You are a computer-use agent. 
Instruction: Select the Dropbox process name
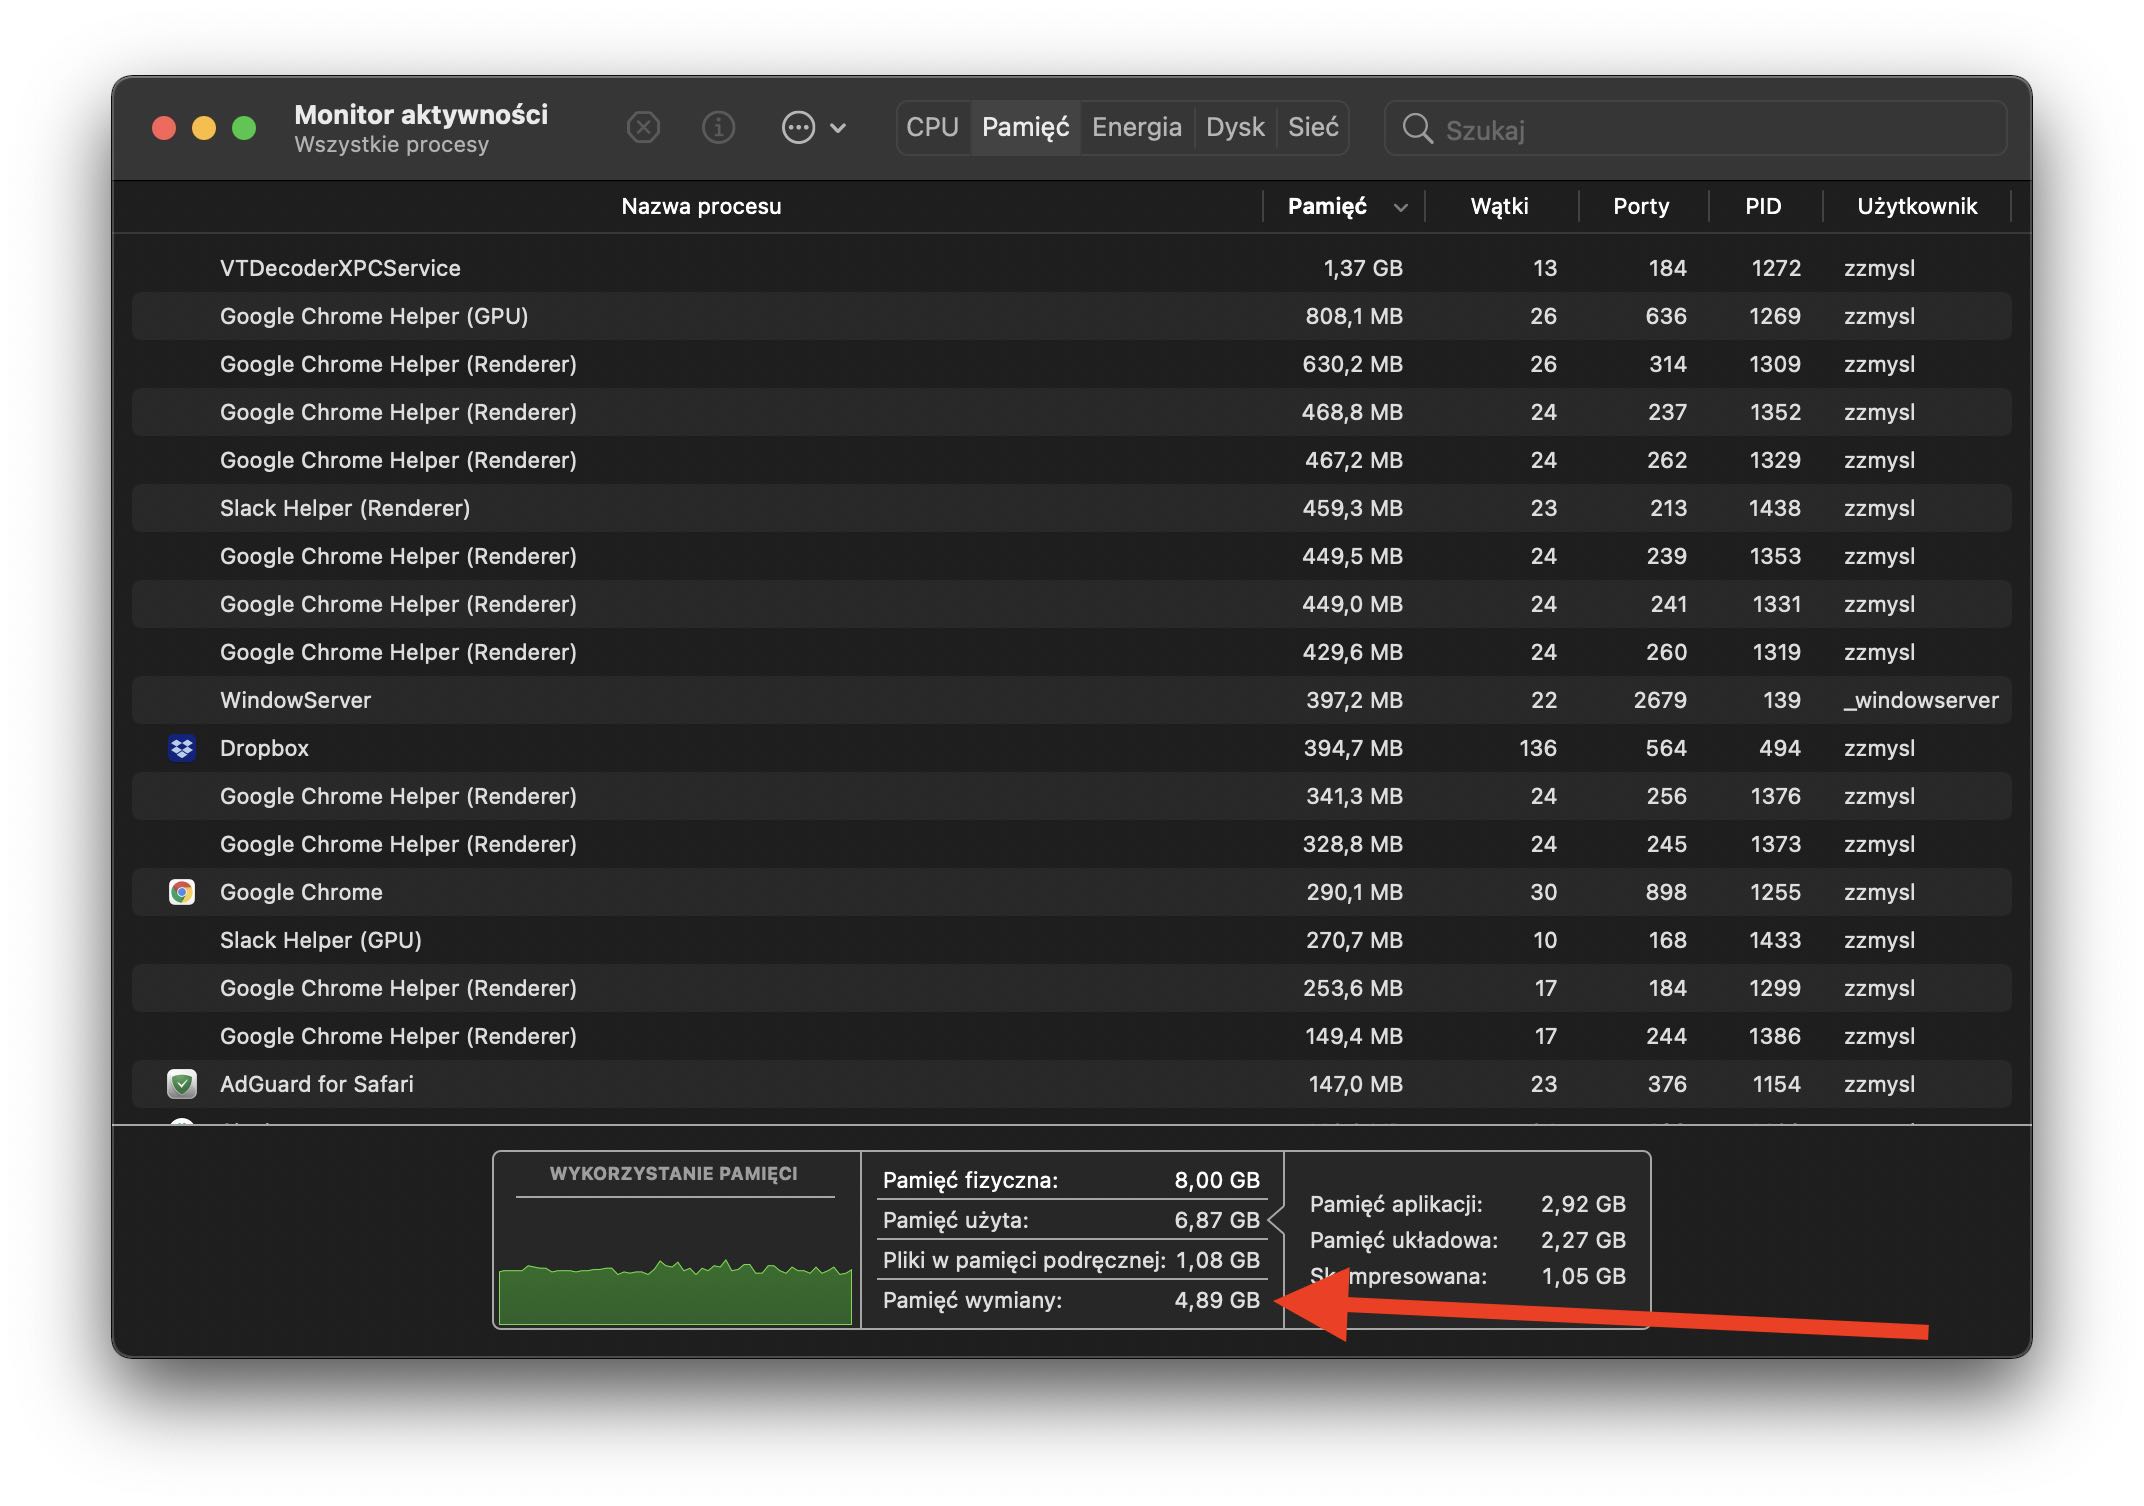pyautogui.click(x=264, y=748)
